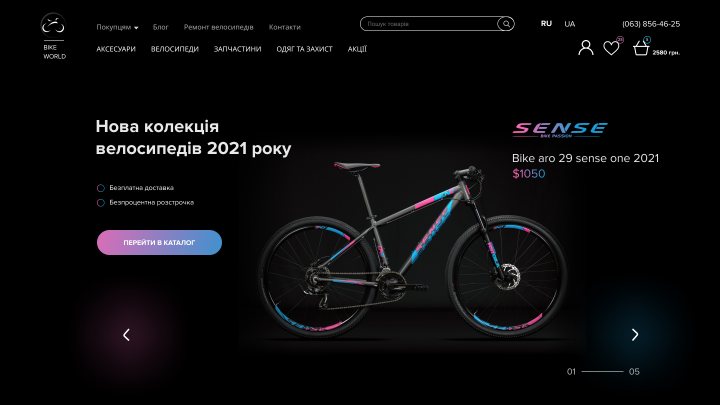This screenshot has height=405, width=720.
Task: Click Перейти в каталог button
Action: [x=159, y=242]
